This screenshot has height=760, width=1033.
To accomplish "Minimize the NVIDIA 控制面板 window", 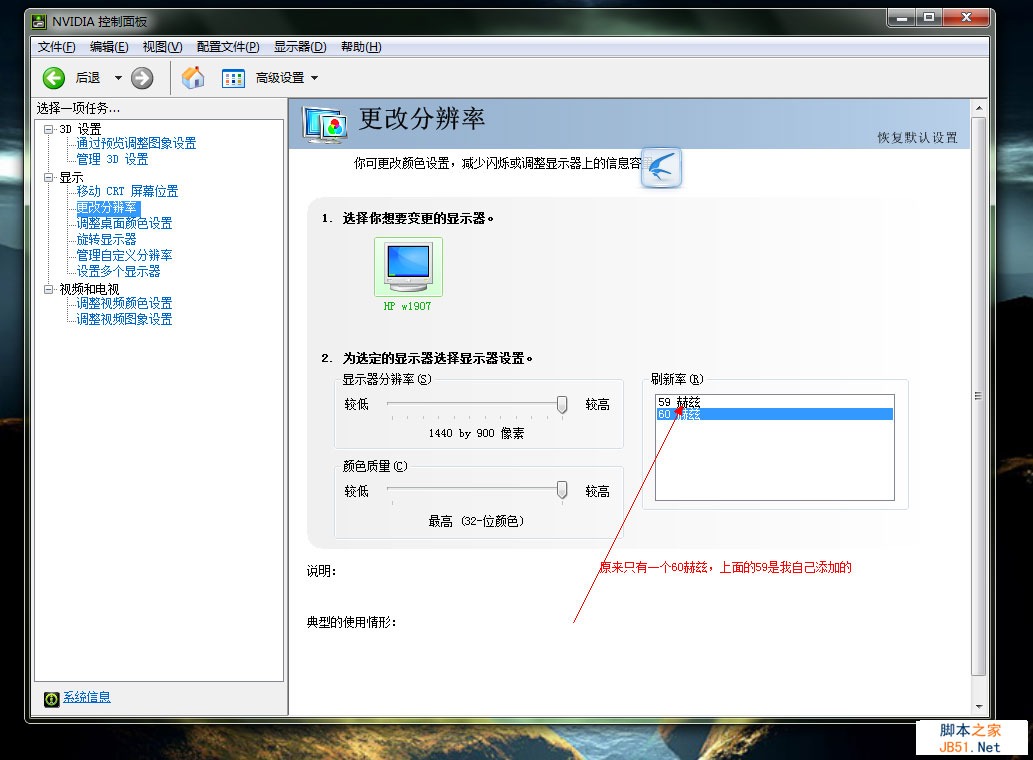I will 902,18.
